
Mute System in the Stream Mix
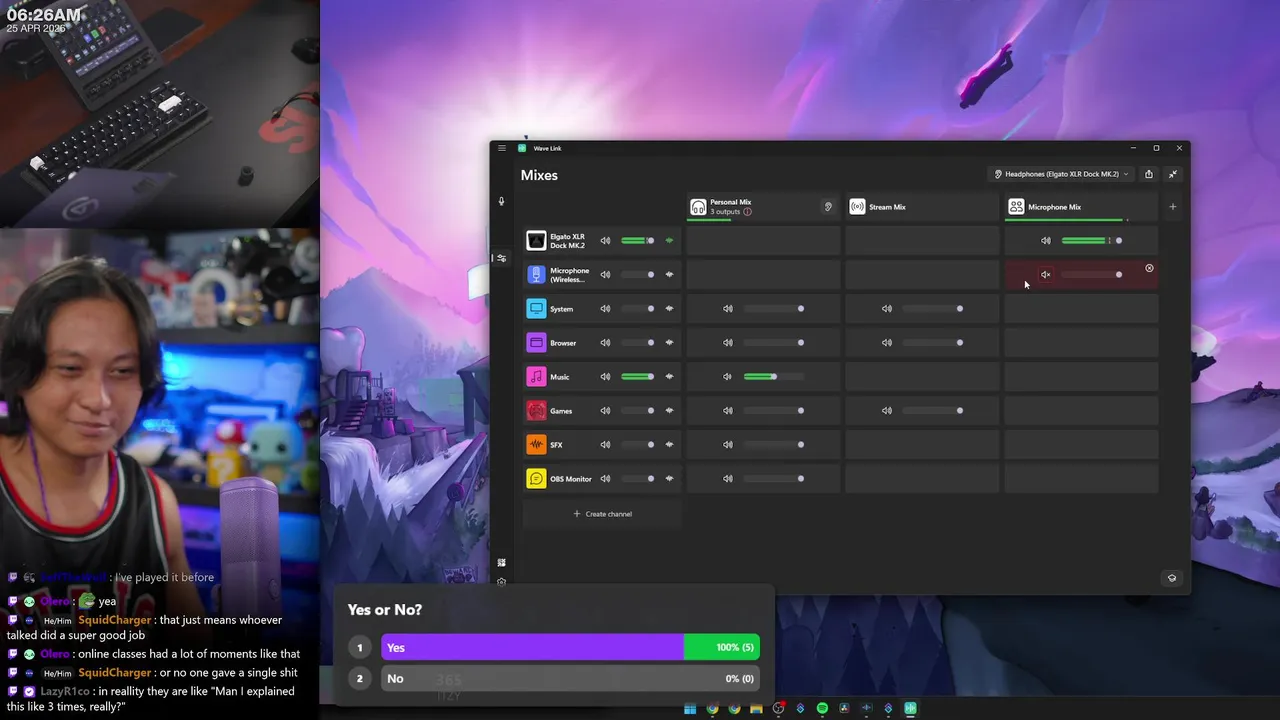[x=887, y=309]
